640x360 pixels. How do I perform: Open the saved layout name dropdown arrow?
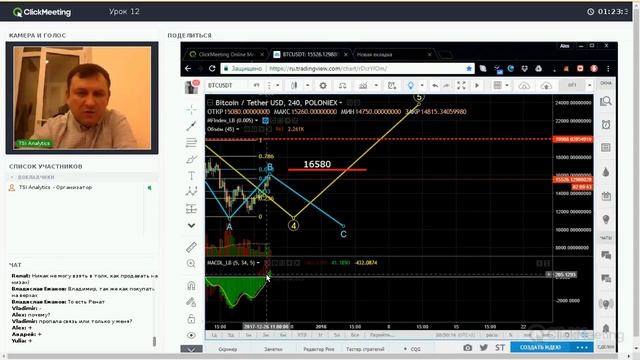click(589, 85)
